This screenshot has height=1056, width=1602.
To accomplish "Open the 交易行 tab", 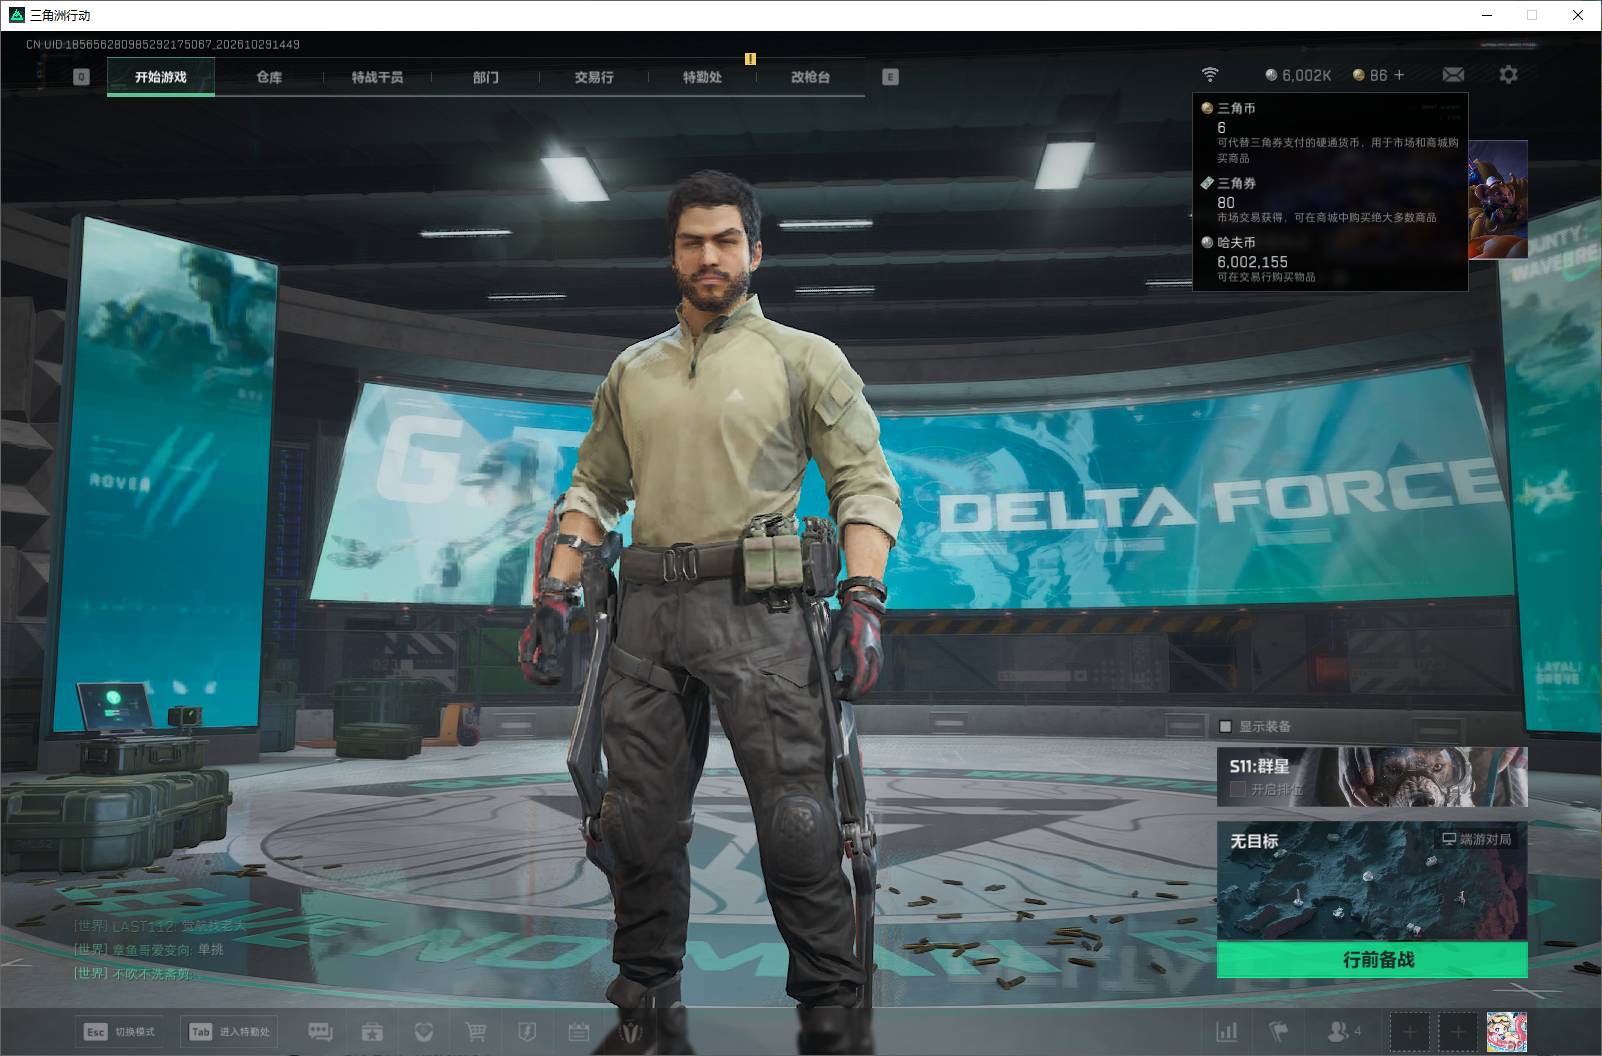I will (594, 77).
